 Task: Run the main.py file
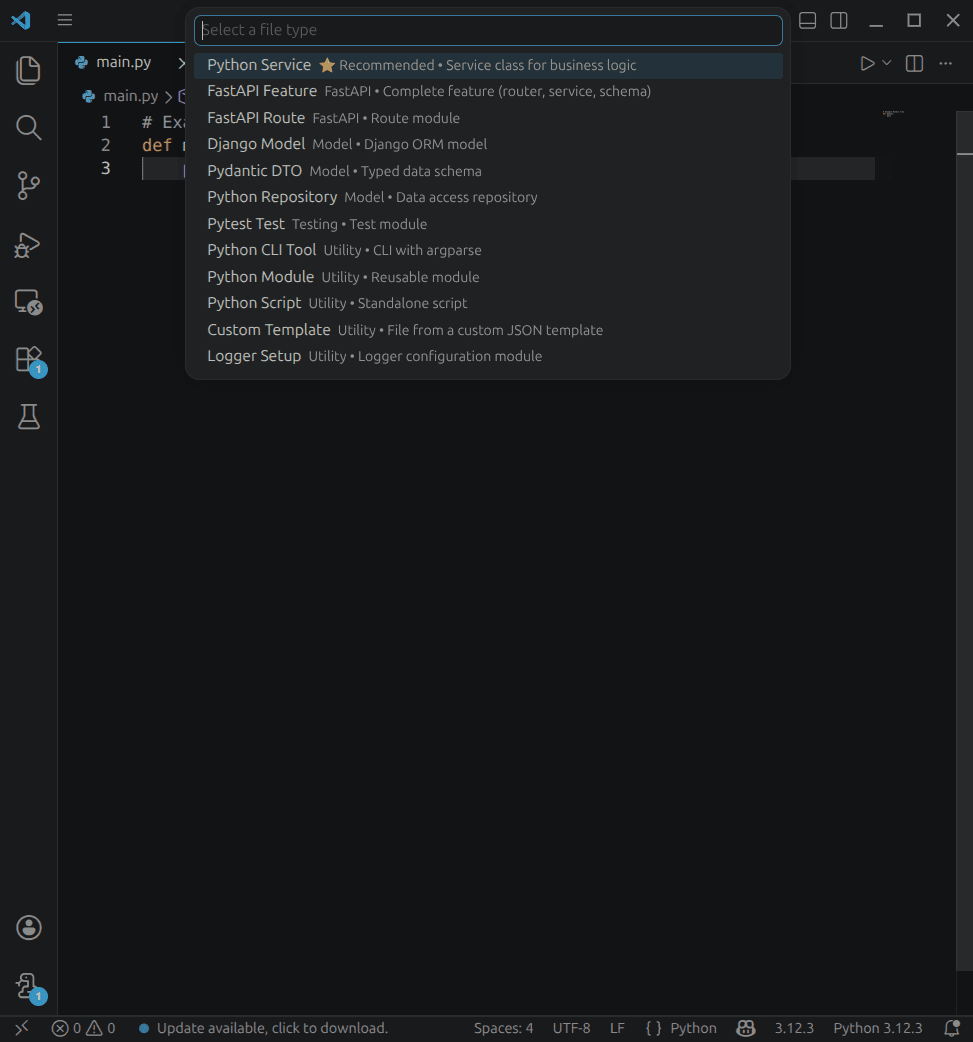865,62
